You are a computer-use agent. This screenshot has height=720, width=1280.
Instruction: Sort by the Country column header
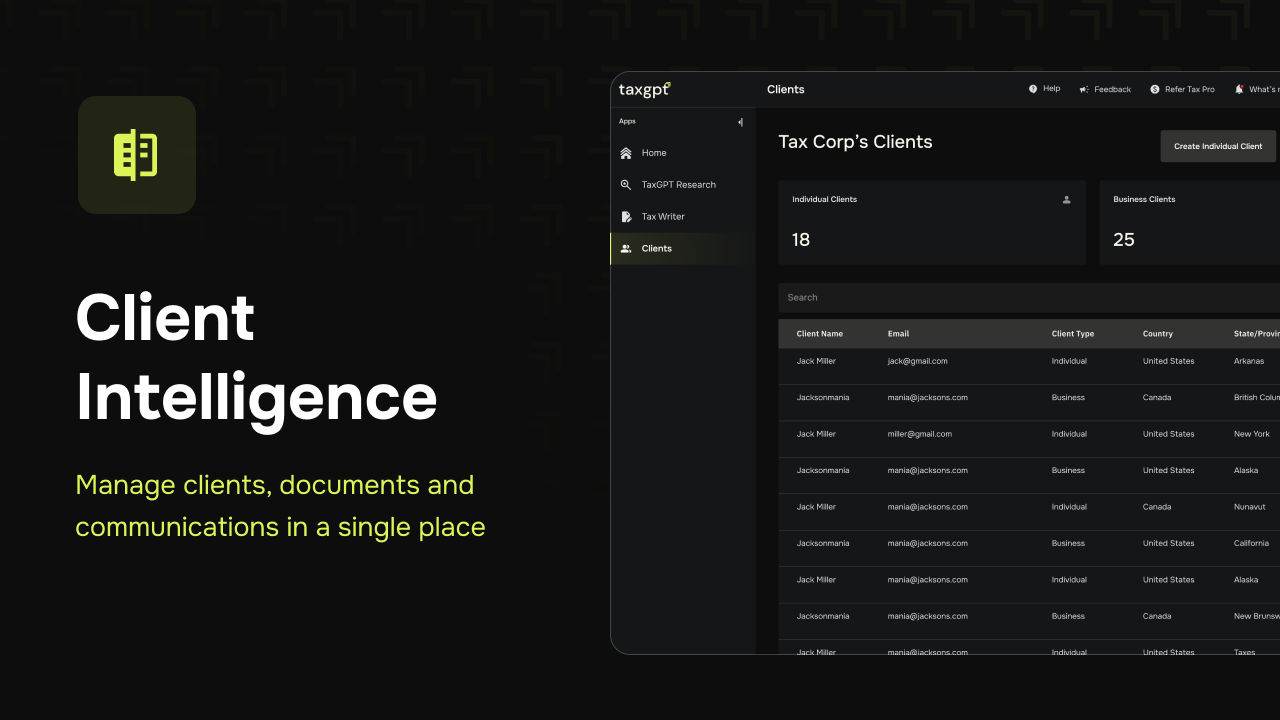tap(1158, 334)
